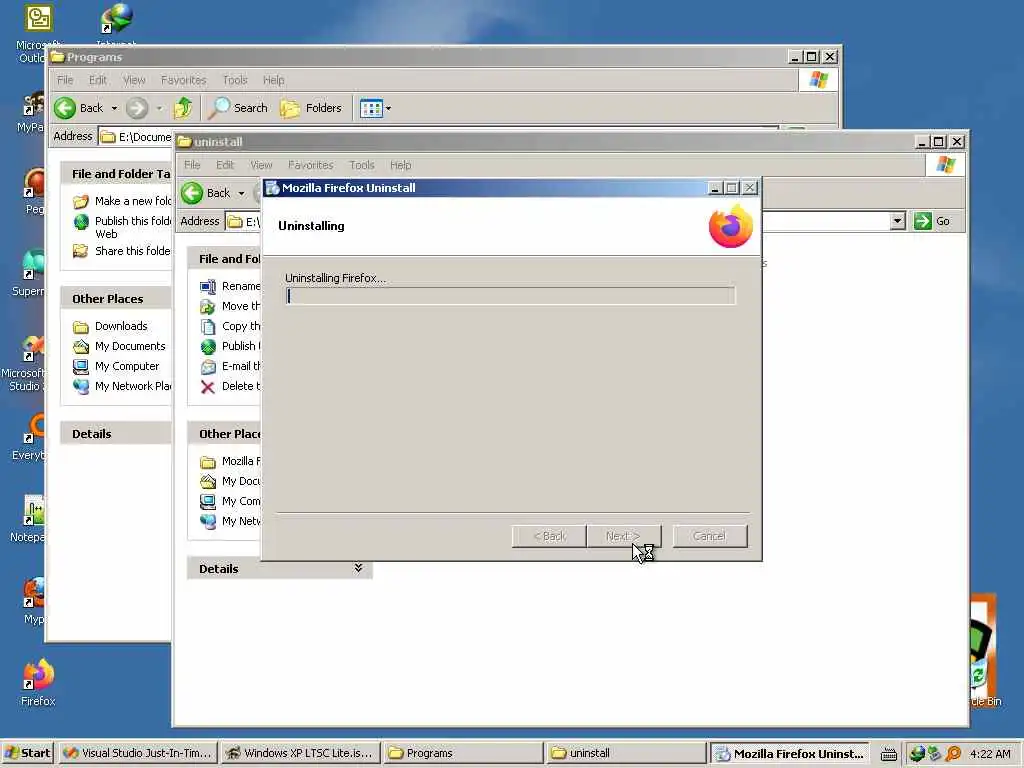Click the Back arrow in Programs window
The width and height of the screenshot is (1024, 768).
point(65,108)
